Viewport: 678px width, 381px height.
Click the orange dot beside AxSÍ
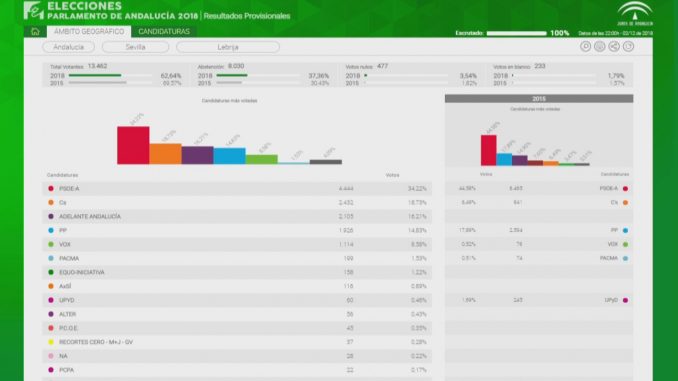(51, 286)
